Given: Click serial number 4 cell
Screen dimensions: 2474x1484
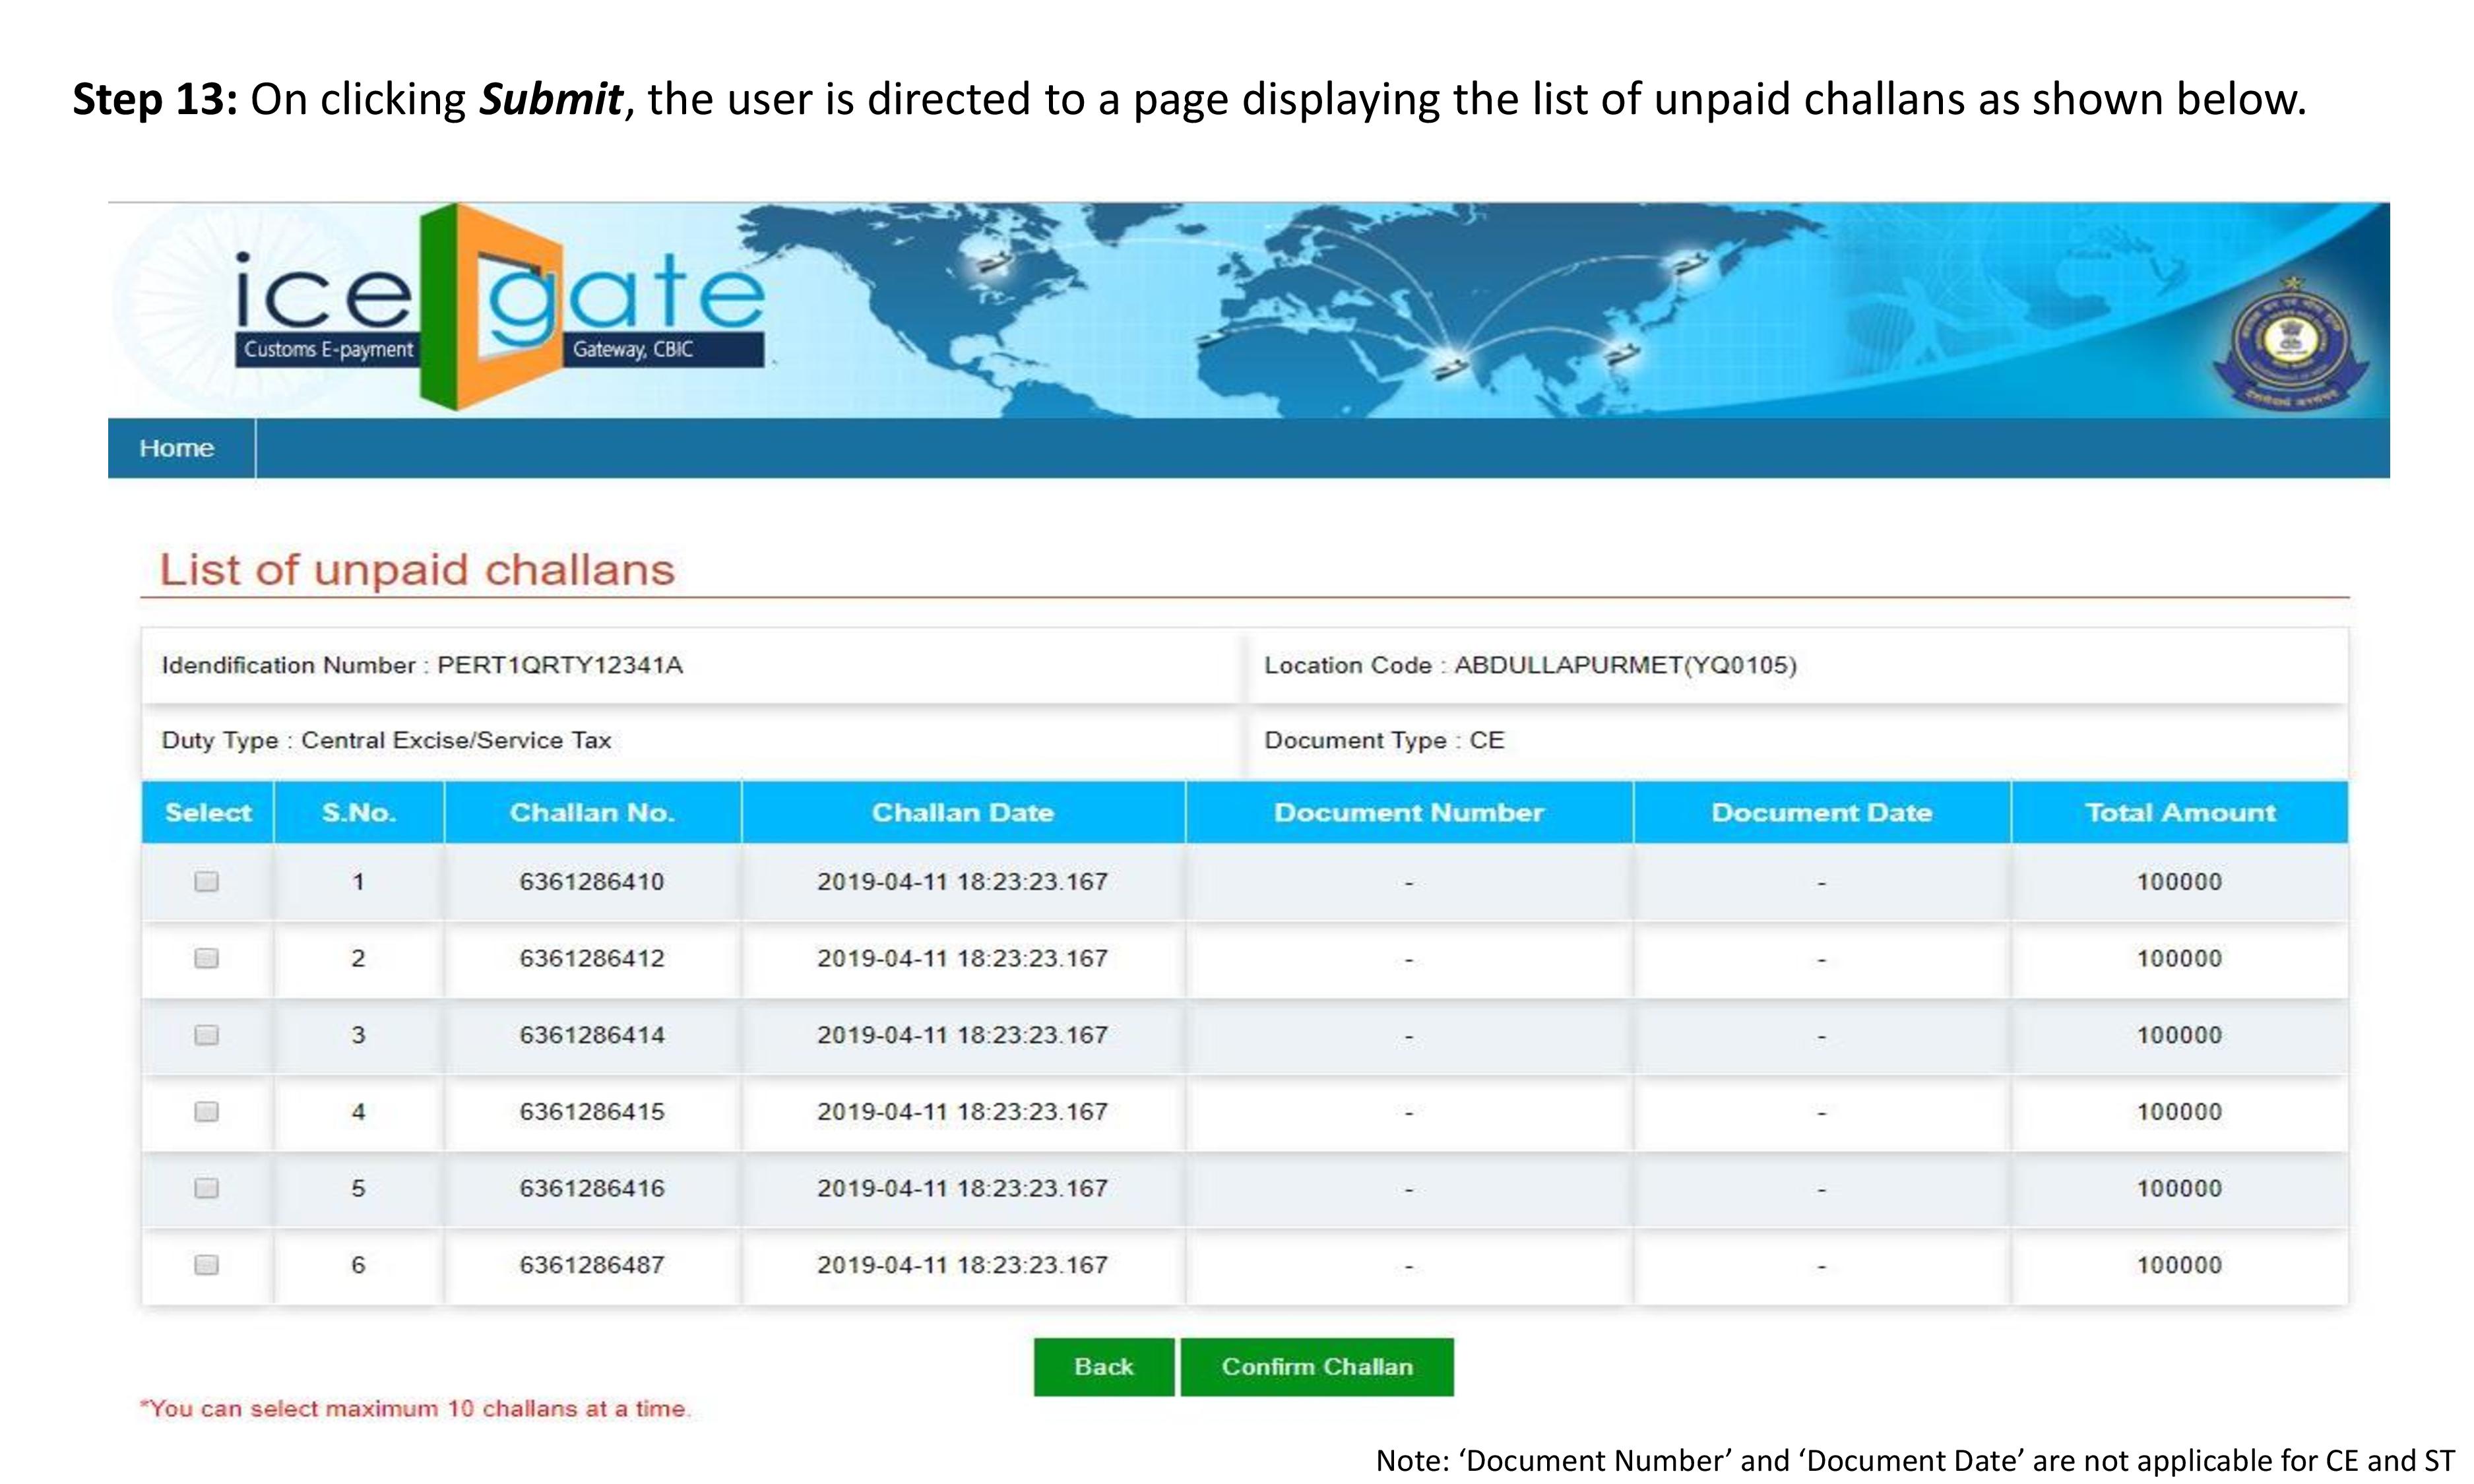Looking at the screenshot, I should (x=358, y=1112).
